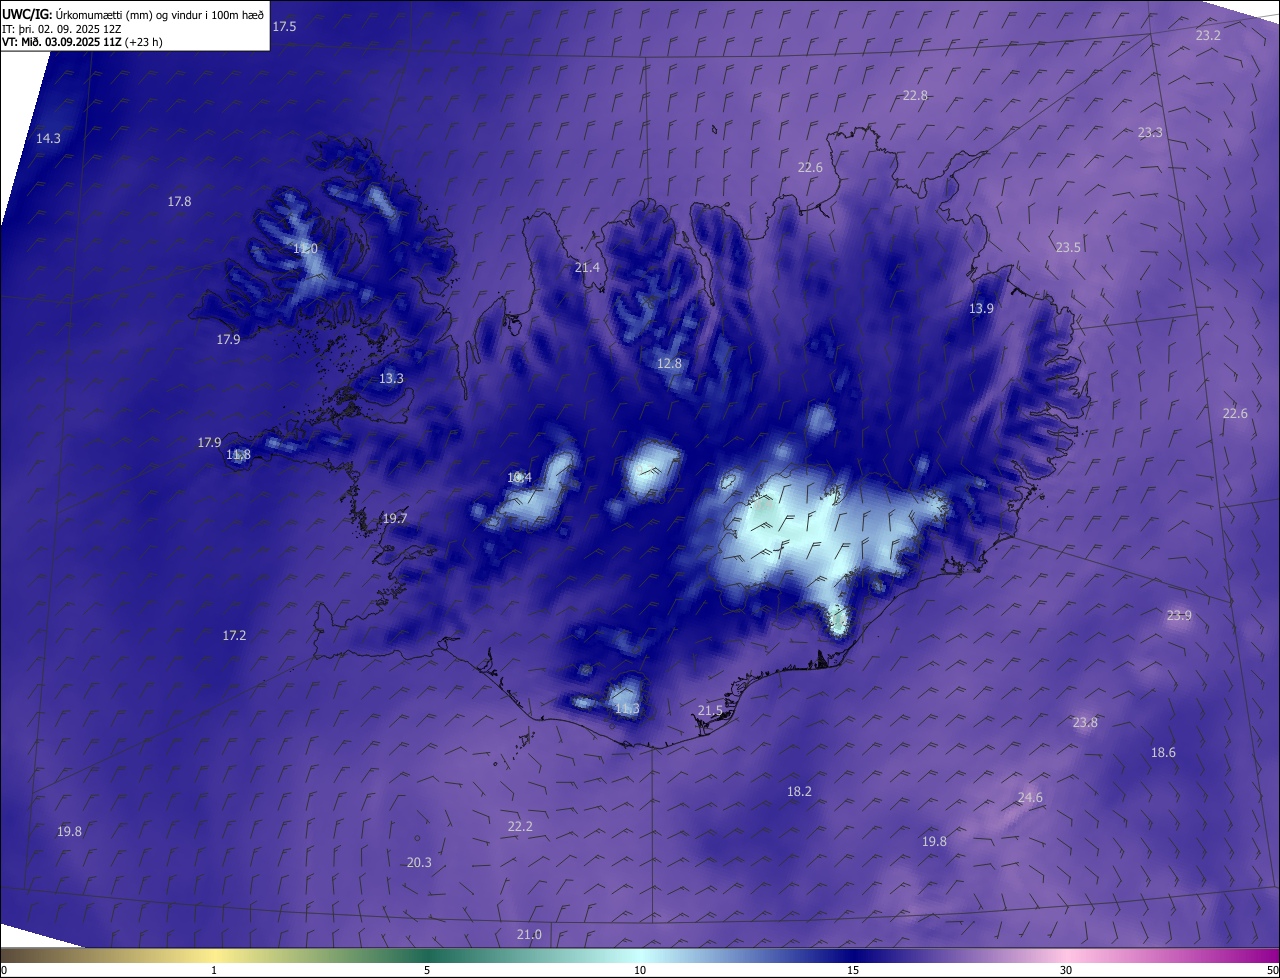Click the color scale label 1
This screenshot has height=978, width=1280.
pyautogui.click(x=214, y=970)
